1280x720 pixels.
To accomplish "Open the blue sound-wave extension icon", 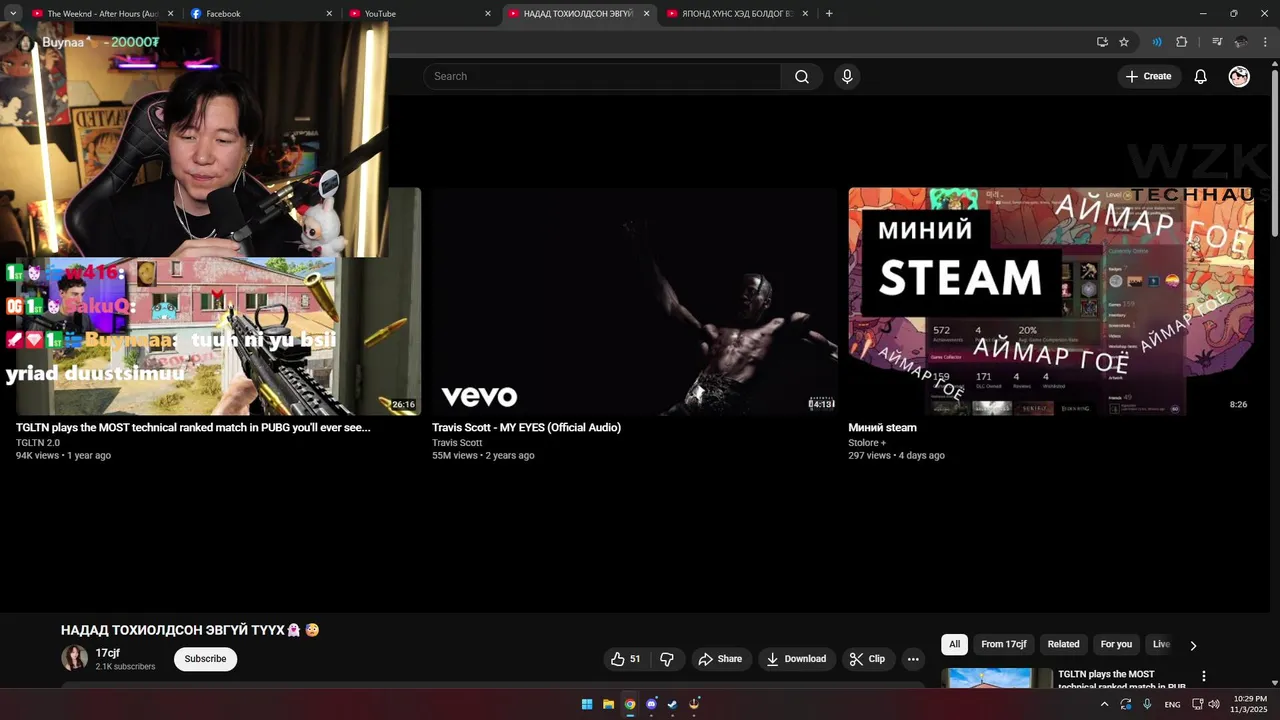I will click(x=1157, y=42).
